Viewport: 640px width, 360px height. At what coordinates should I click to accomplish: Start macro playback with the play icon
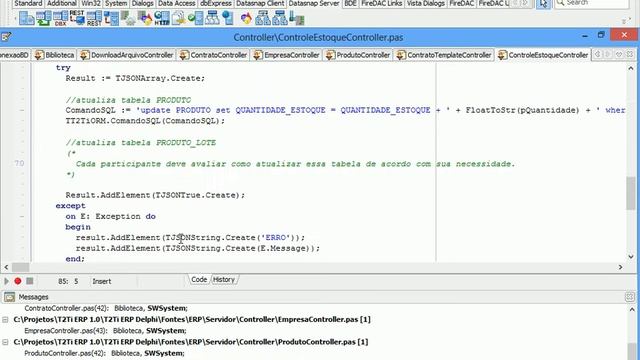click(x=6, y=281)
